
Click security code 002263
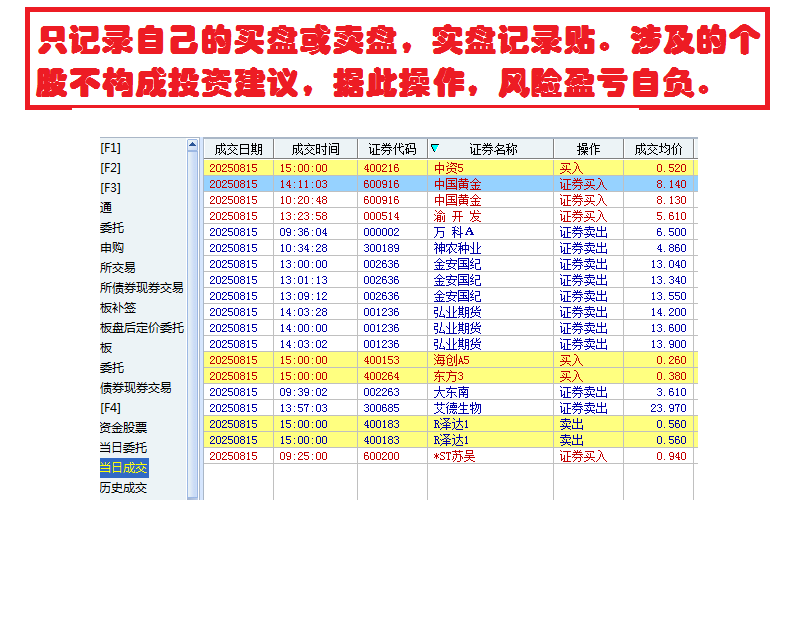tap(381, 392)
